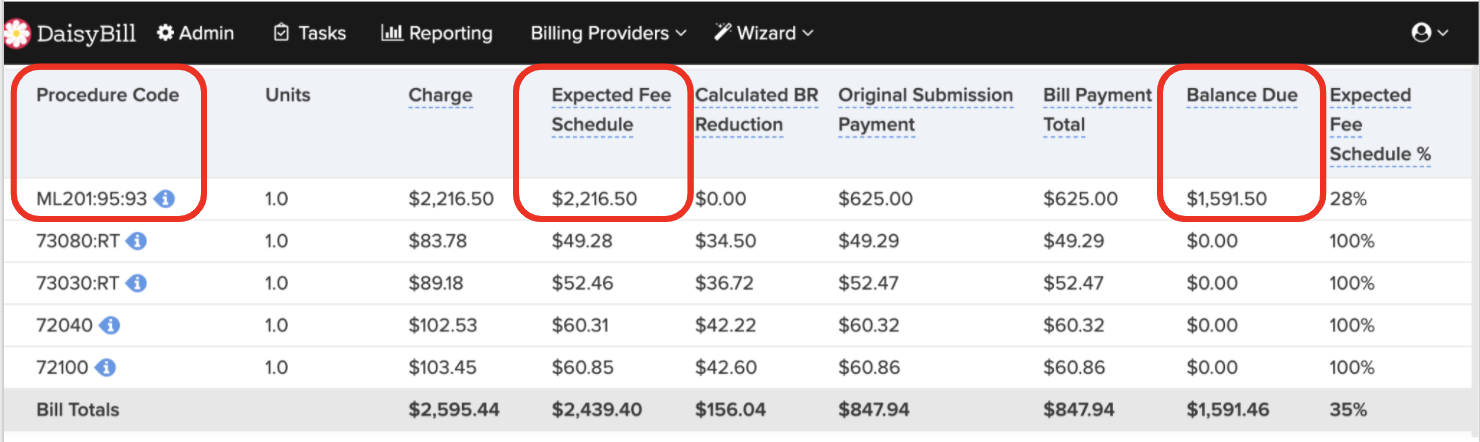View info icon next to 72040

110,325
